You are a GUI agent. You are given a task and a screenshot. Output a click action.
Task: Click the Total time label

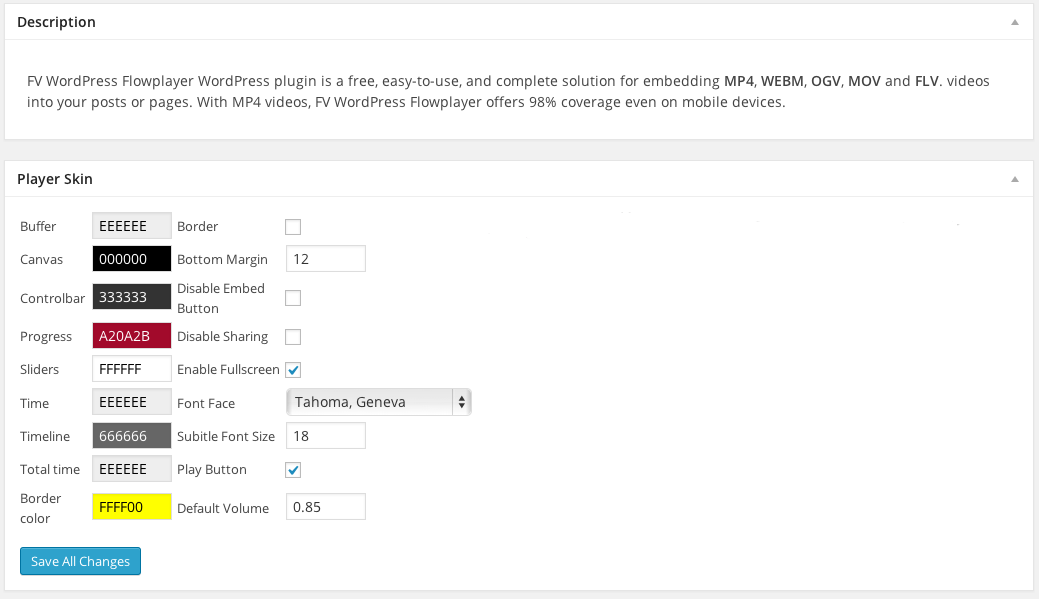(50, 470)
